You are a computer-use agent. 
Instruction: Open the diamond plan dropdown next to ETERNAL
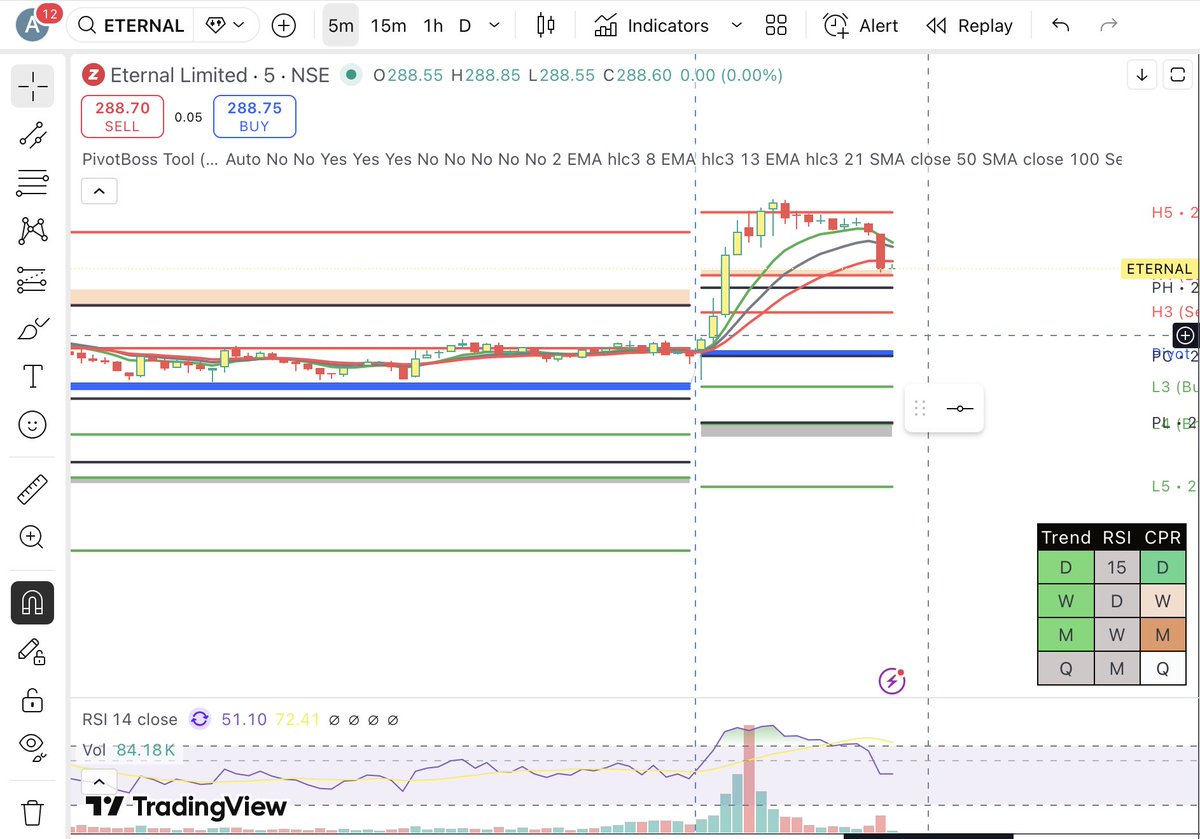click(225, 25)
